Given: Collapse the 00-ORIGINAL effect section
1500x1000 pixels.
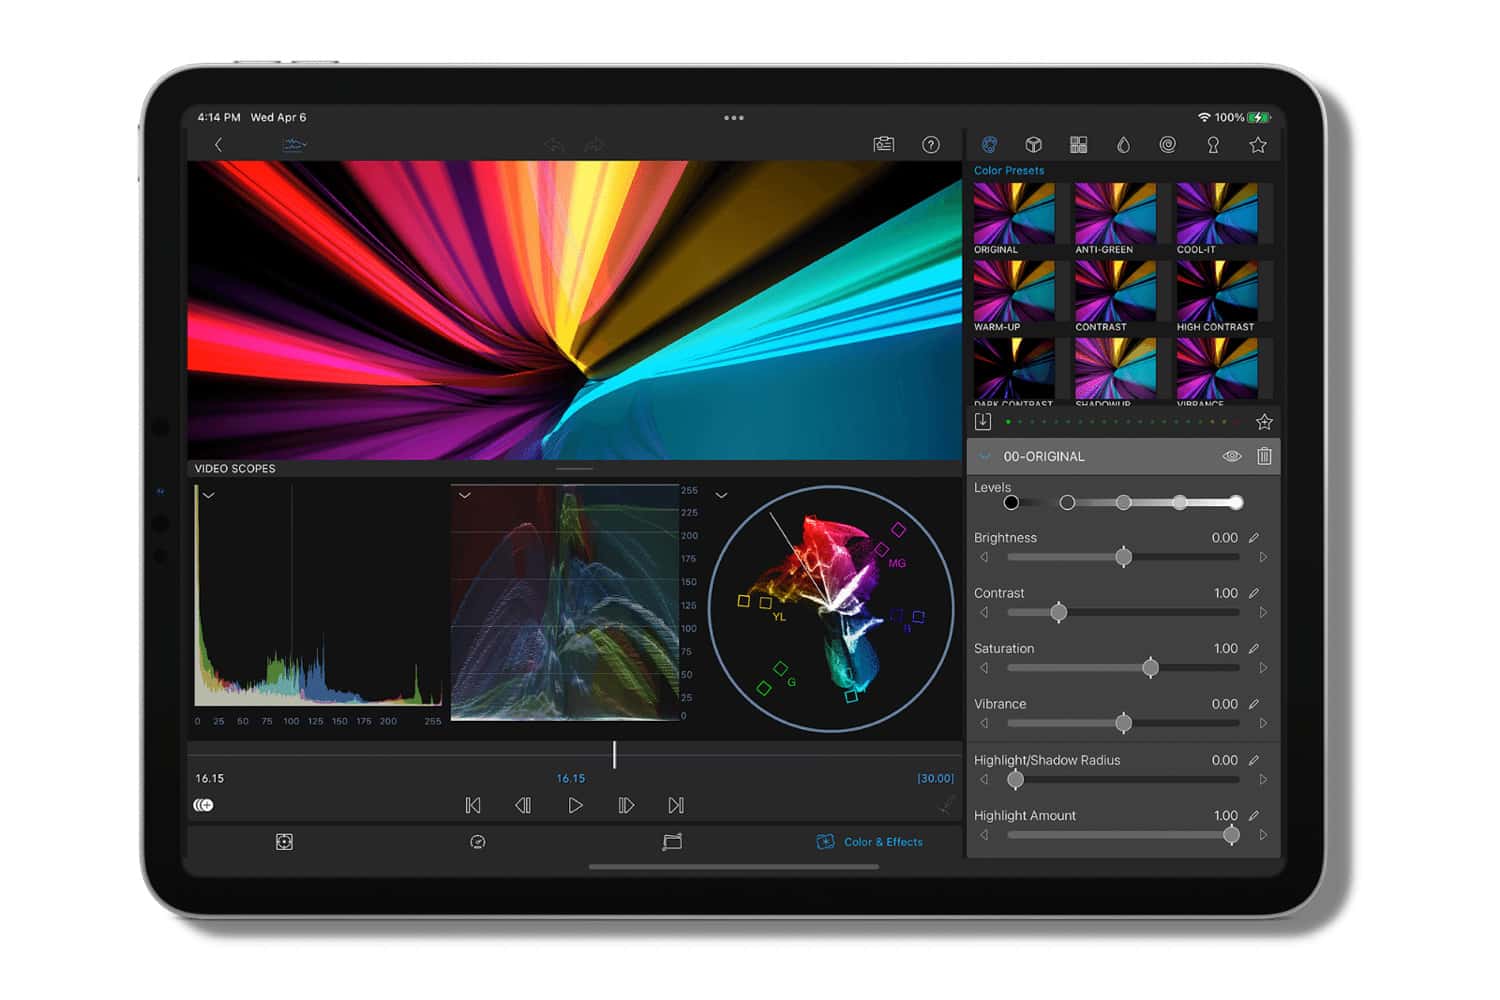Looking at the screenshot, I should point(985,456).
